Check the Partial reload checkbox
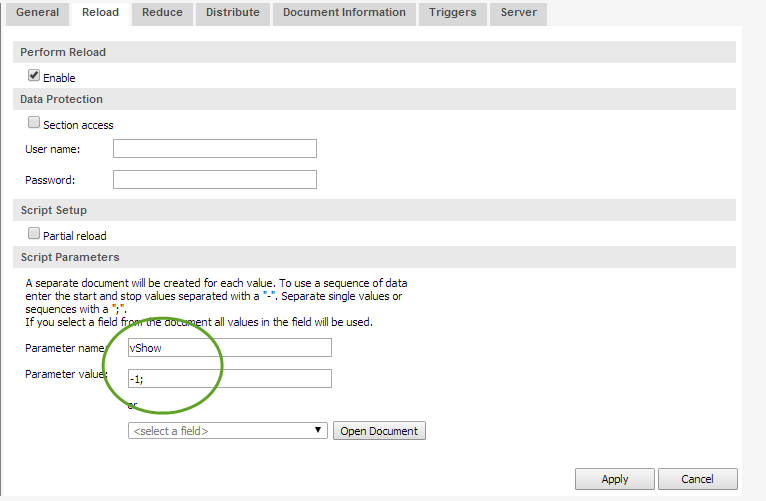Screen dimensions: 766x501 [34, 234]
